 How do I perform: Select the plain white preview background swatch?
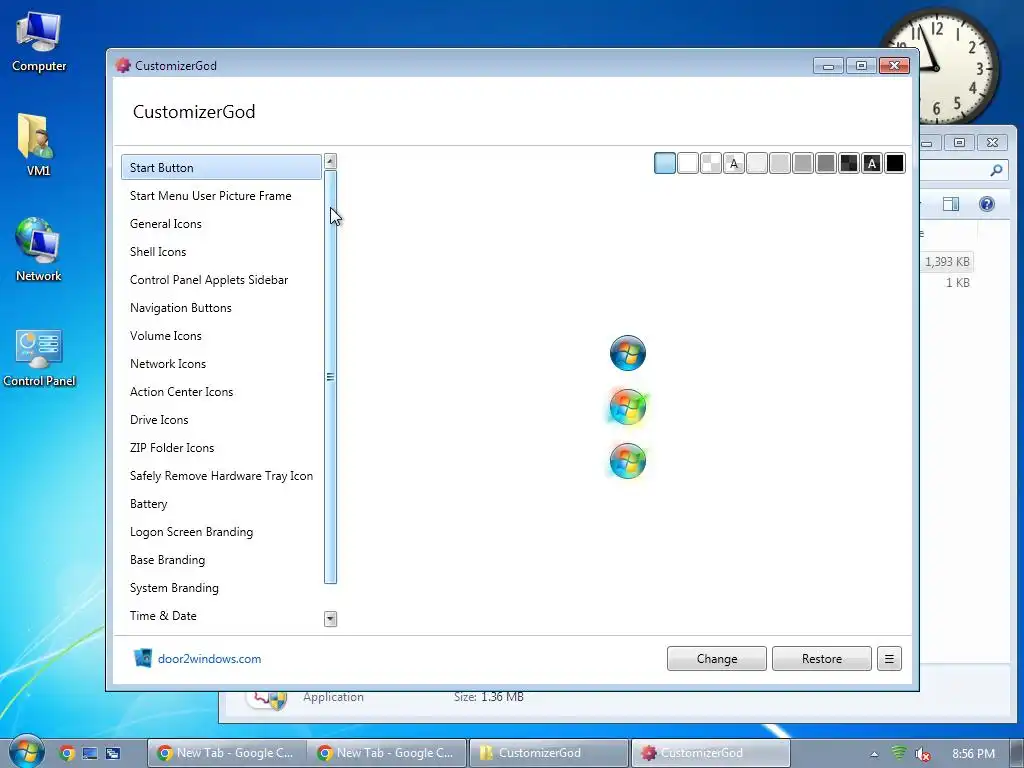coord(688,163)
